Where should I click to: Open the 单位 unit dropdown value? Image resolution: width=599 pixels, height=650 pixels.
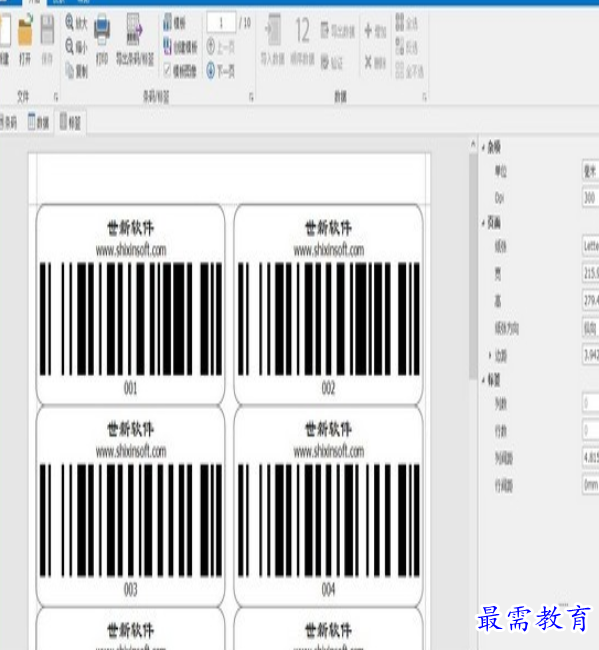tap(591, 171)
